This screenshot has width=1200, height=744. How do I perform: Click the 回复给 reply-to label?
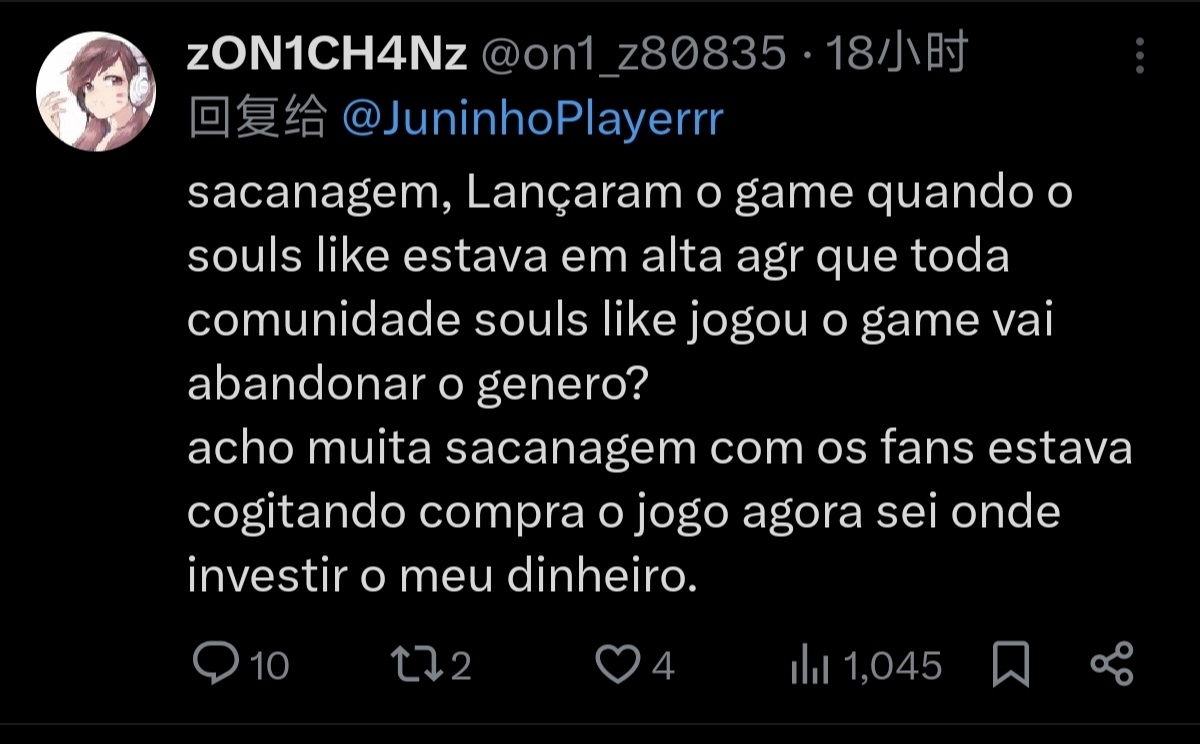257,120
